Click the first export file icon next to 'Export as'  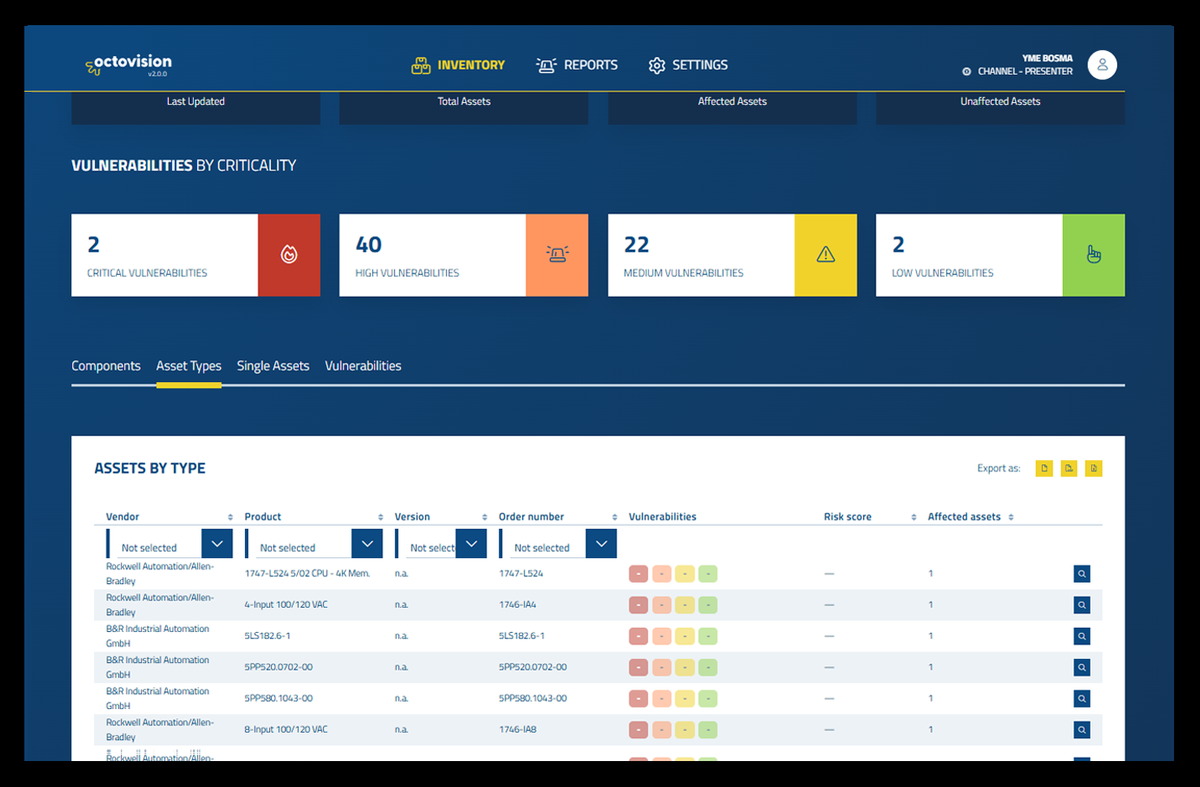pyautogui.click(x=1043, y=467)
